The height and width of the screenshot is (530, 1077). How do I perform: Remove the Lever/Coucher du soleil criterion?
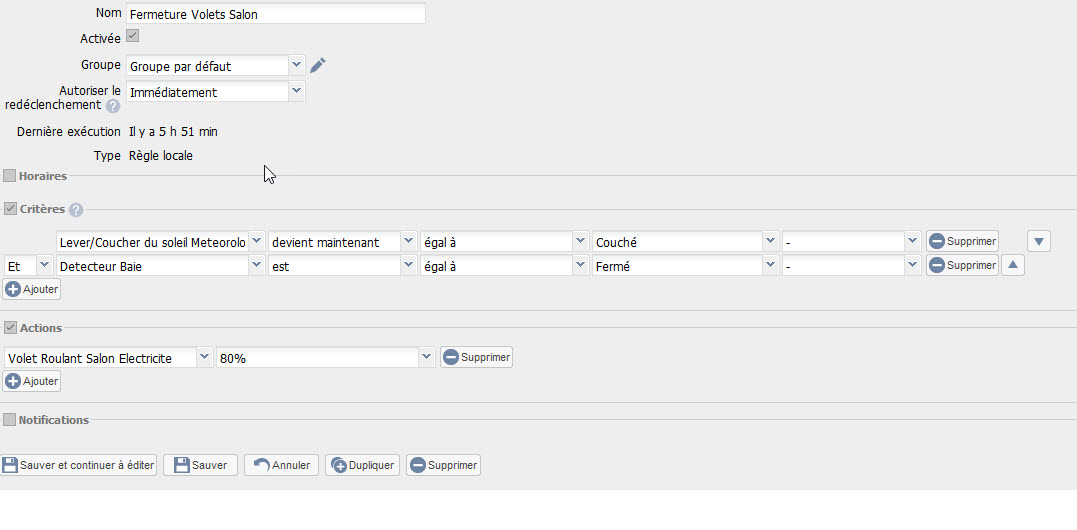[x=961, y=241]
